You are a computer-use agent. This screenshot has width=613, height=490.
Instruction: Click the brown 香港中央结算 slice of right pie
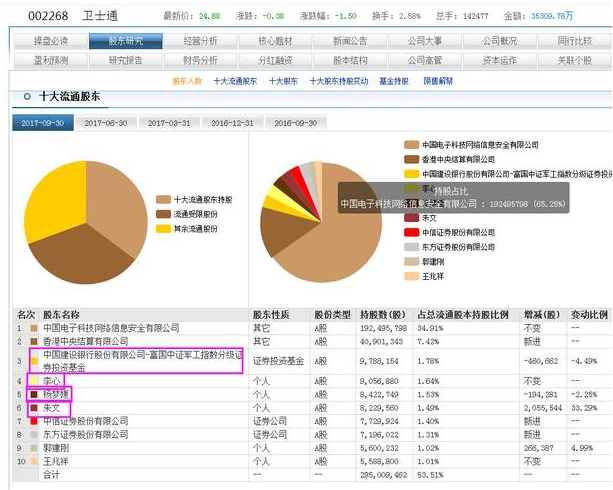tap(285, 233)
